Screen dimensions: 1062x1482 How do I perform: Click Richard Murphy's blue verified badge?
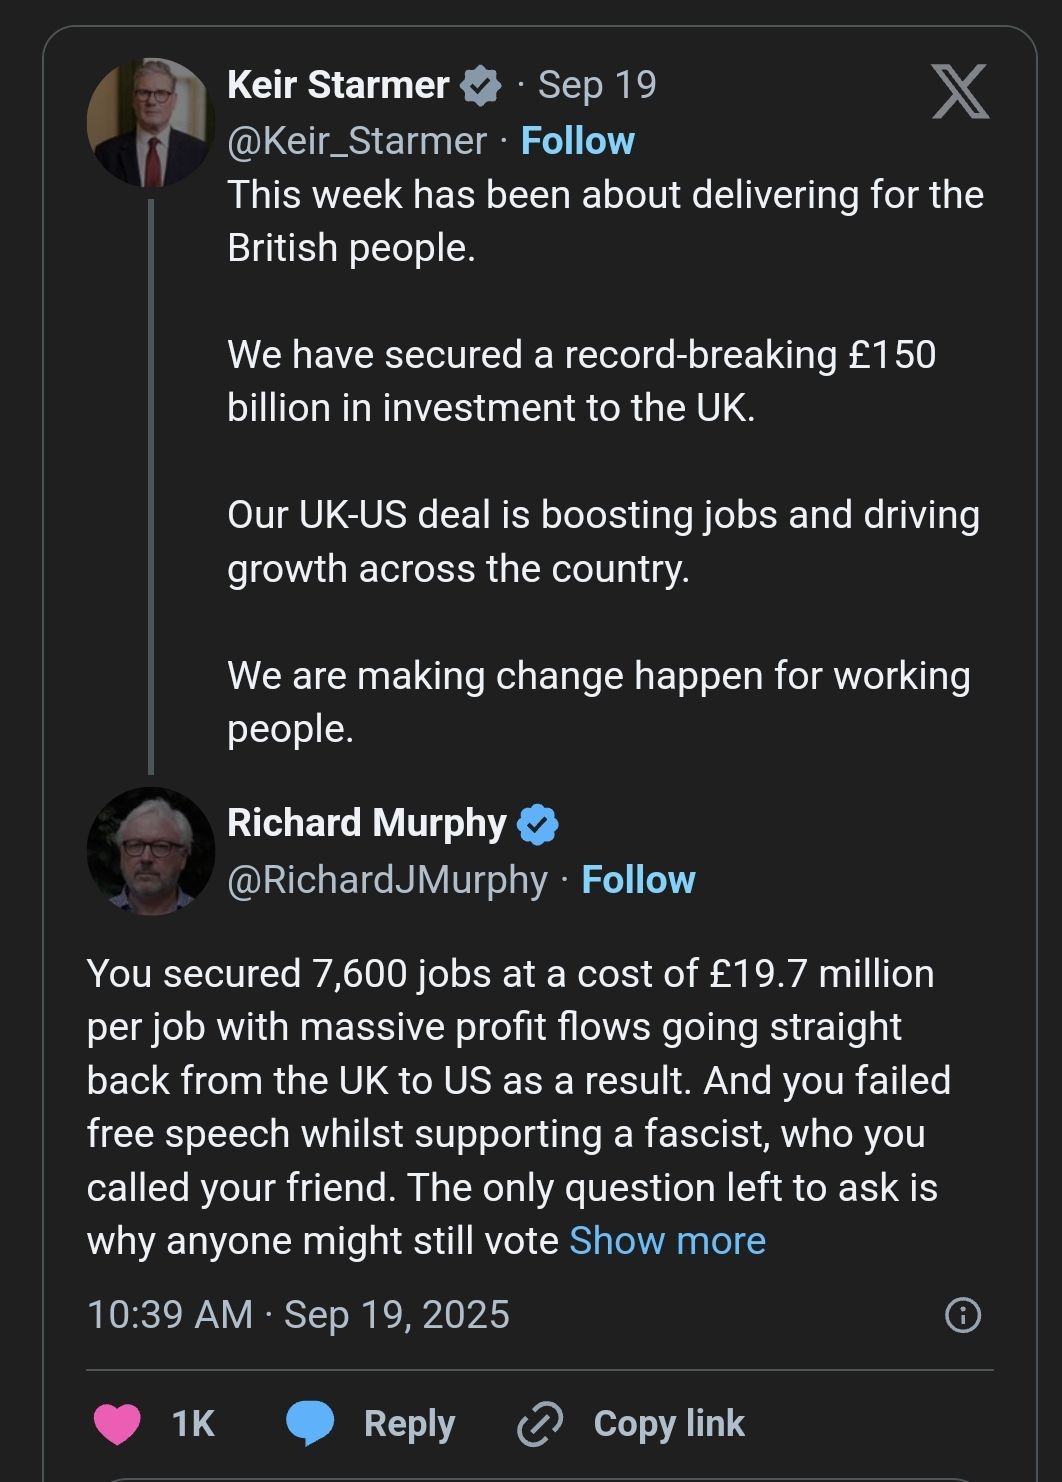click(538, 824)
